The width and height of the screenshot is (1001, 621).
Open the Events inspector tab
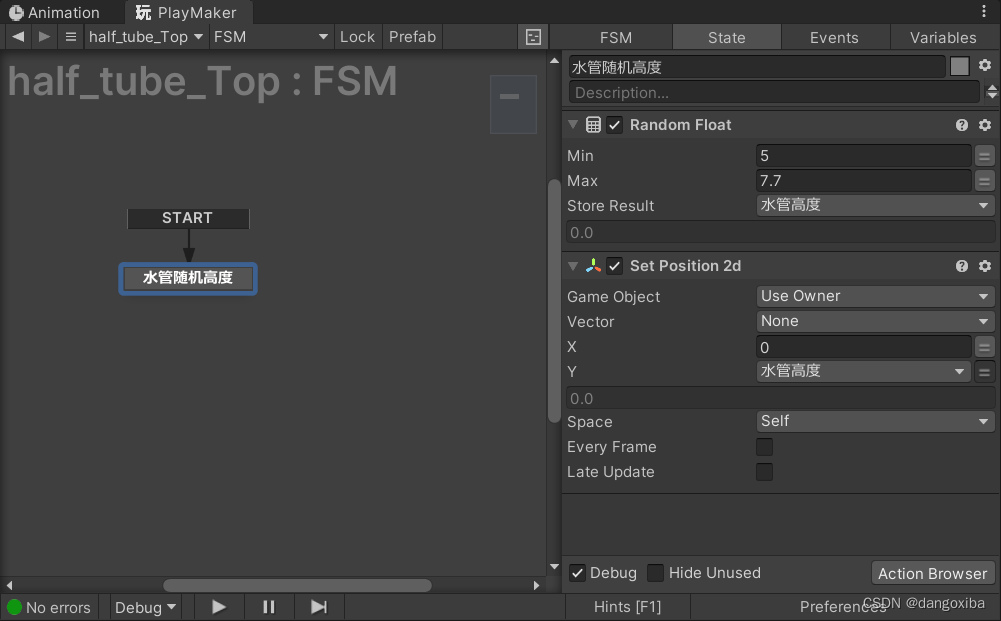tap(834, 38)
